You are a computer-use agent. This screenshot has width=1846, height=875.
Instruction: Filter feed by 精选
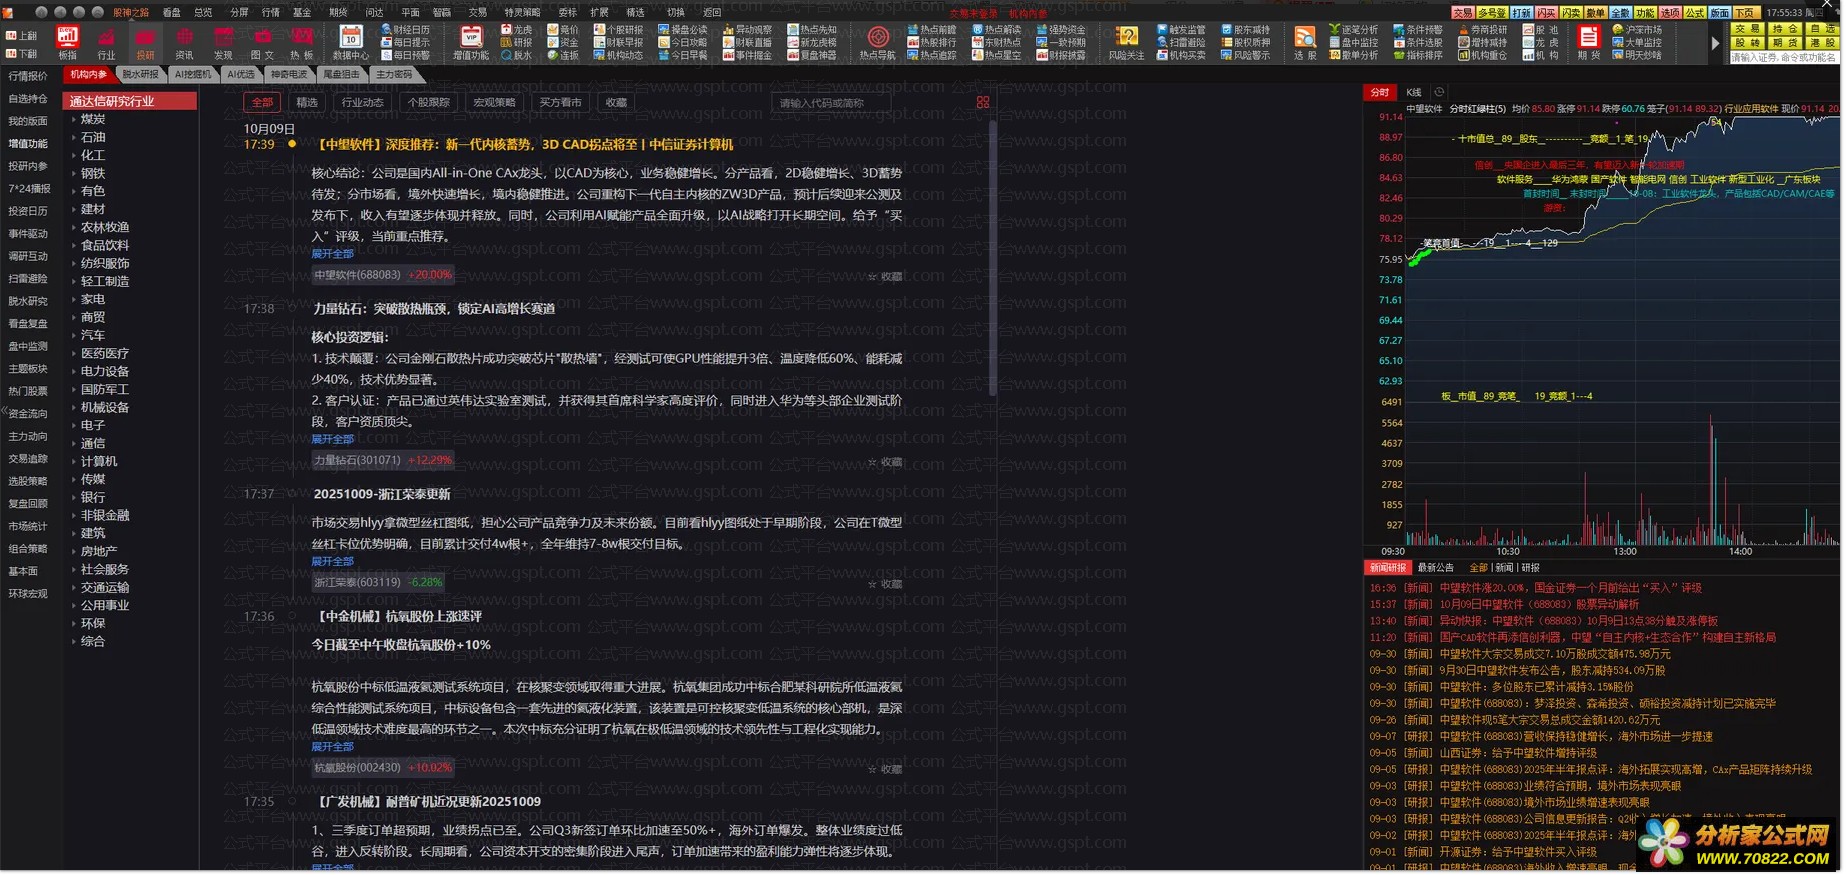[x=307, y=102]
